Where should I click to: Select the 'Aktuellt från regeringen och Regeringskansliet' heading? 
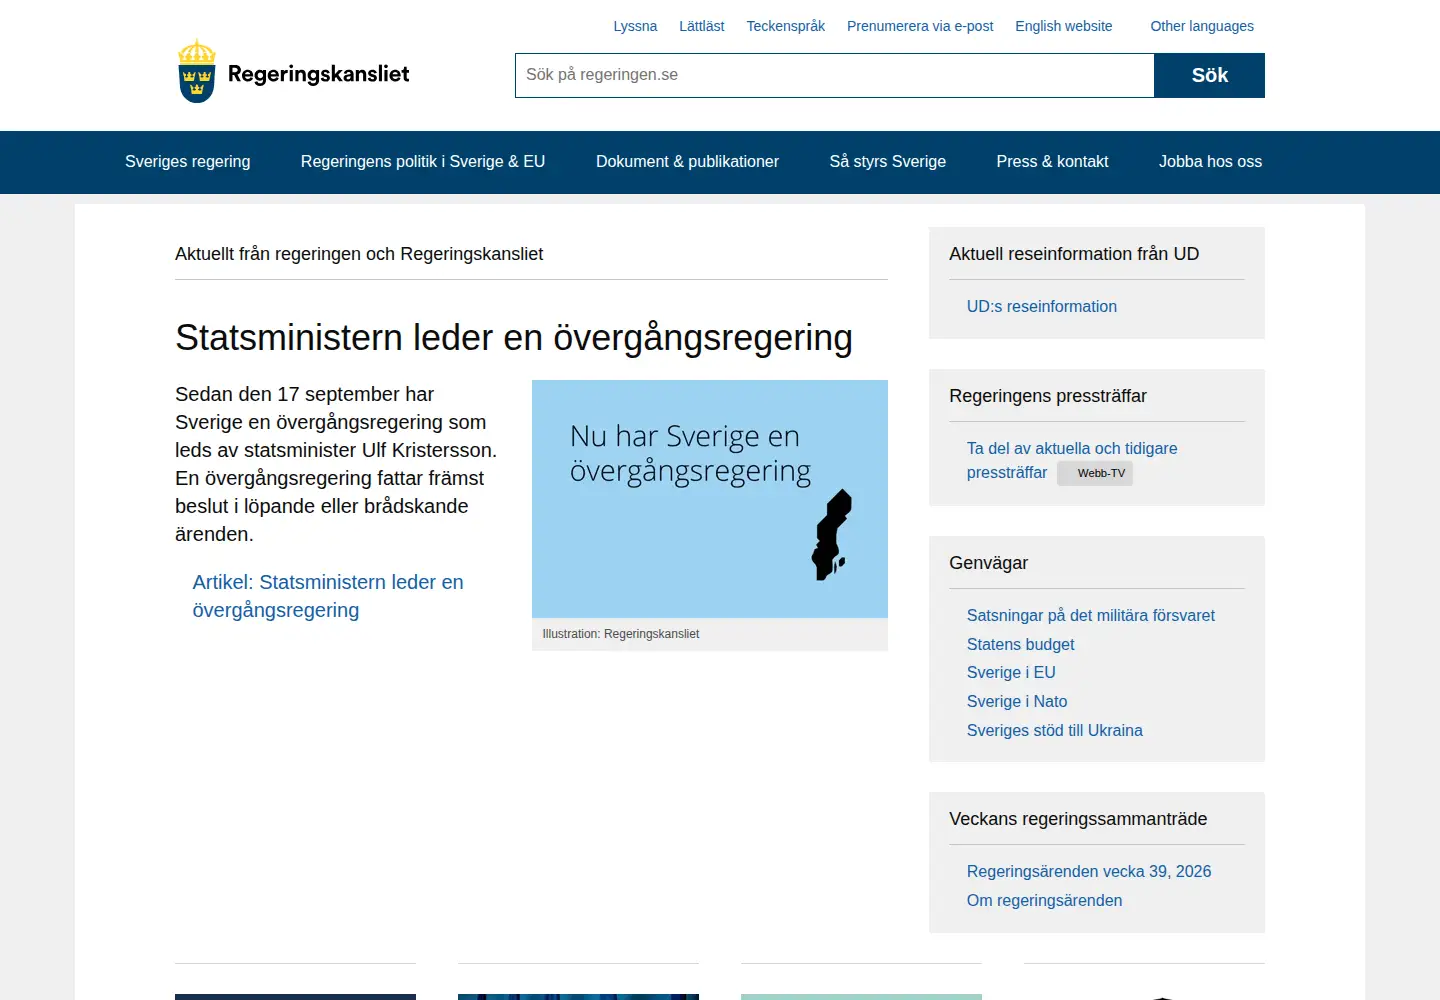359,254
